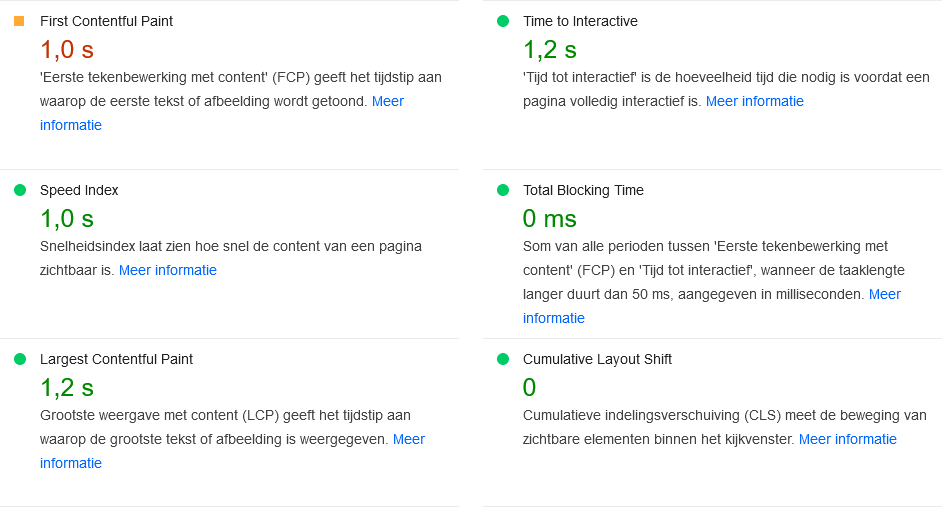Open 'Meer informatie' link under Speed Index
The height and width of the screenshot is (507, 942).
coord(167,270)
